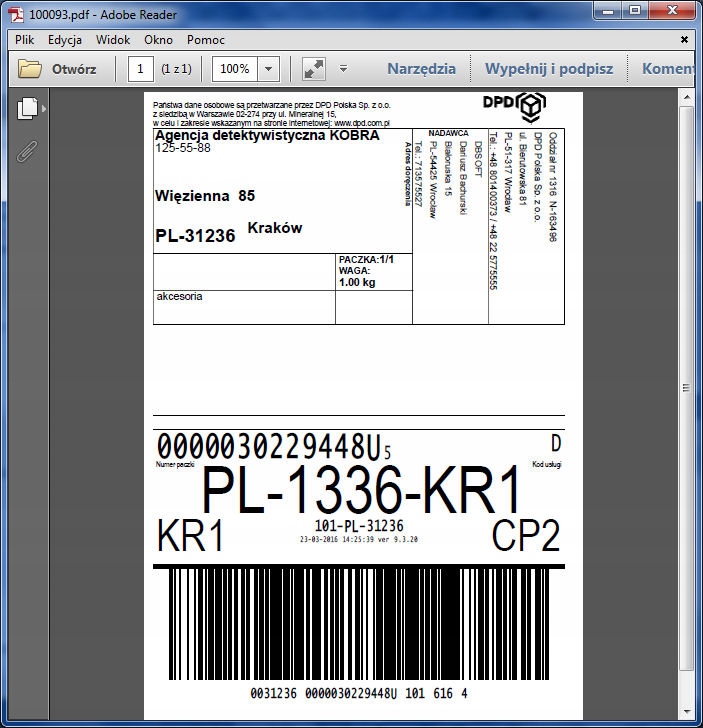703x728 pixels.
Task: Minimize the Adobe Reader window
Action: click(608, 11)
